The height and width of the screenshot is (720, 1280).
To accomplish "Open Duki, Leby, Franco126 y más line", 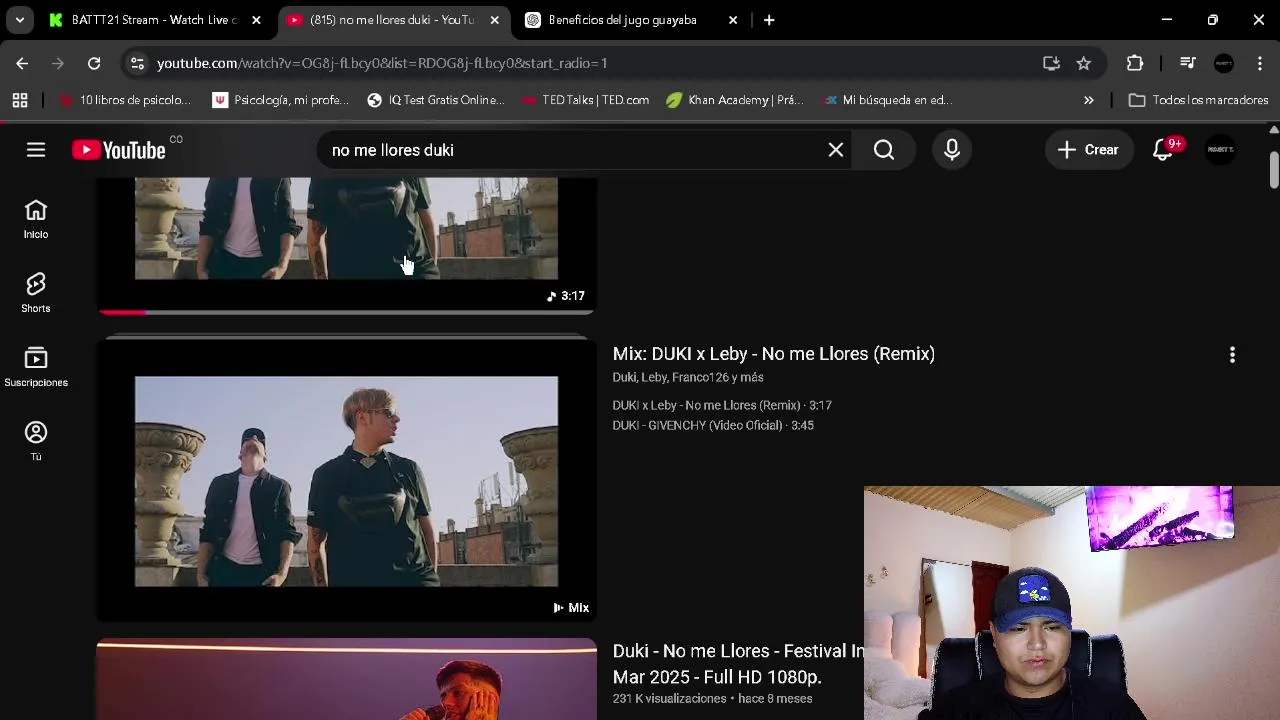I will coord(688,377).
